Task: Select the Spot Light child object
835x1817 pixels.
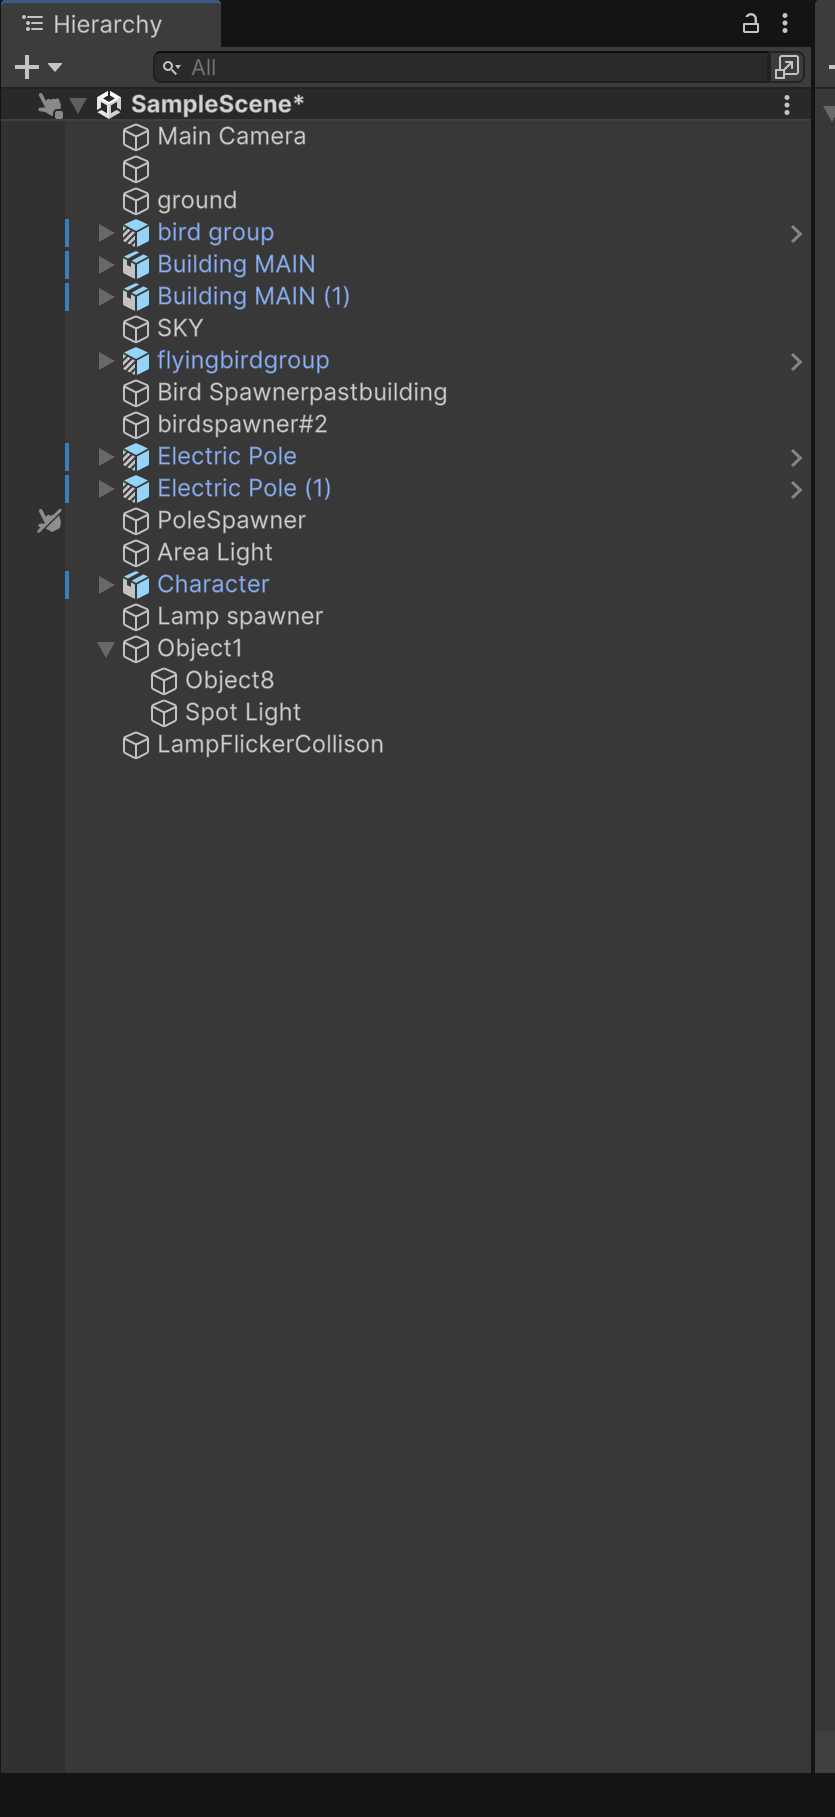Action: pos(243,712)
